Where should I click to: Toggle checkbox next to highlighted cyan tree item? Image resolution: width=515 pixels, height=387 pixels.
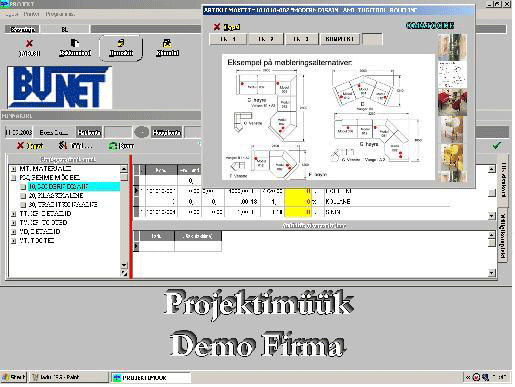[23, 187]
